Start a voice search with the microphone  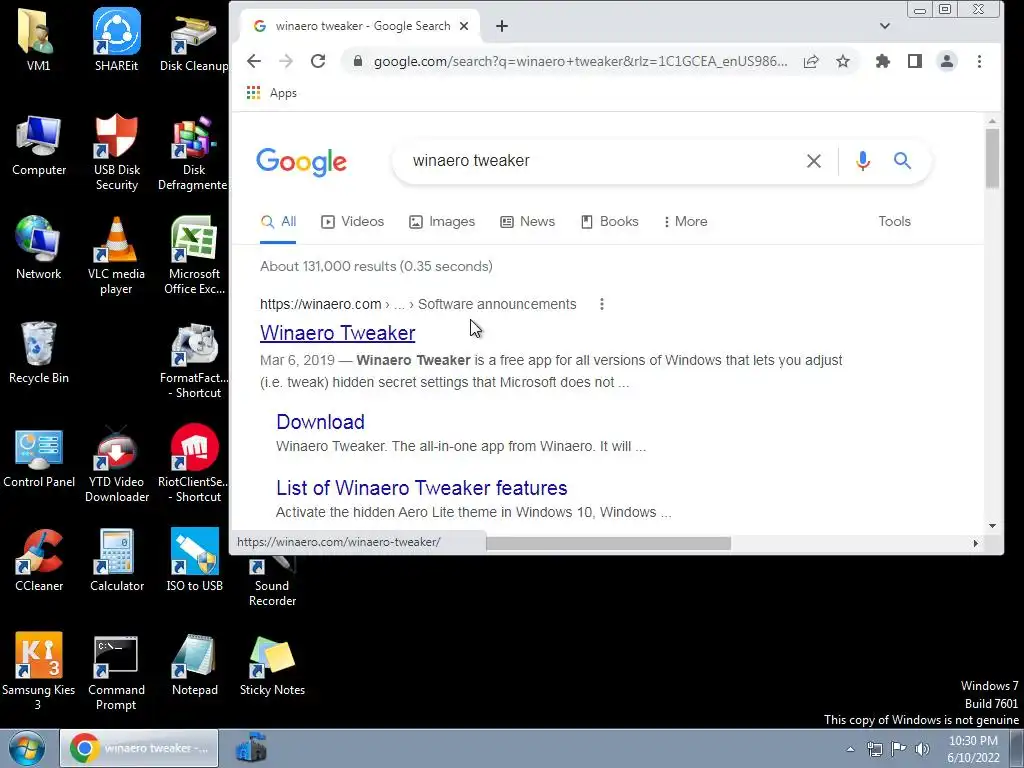(863, 161)
